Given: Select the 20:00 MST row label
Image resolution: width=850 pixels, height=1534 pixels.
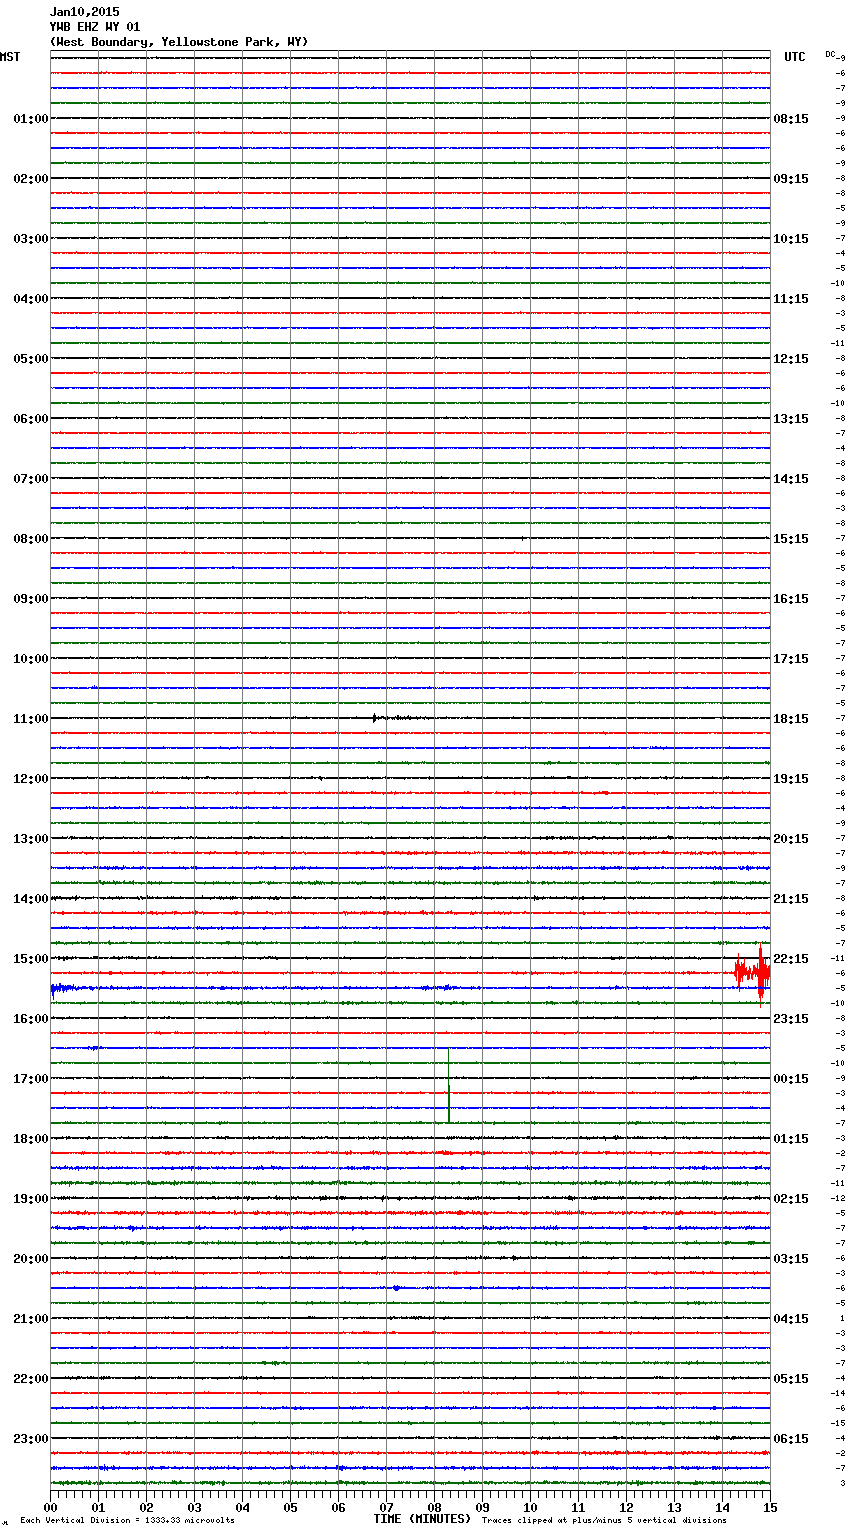Looking at the screenshot, I should point(30,1259).
